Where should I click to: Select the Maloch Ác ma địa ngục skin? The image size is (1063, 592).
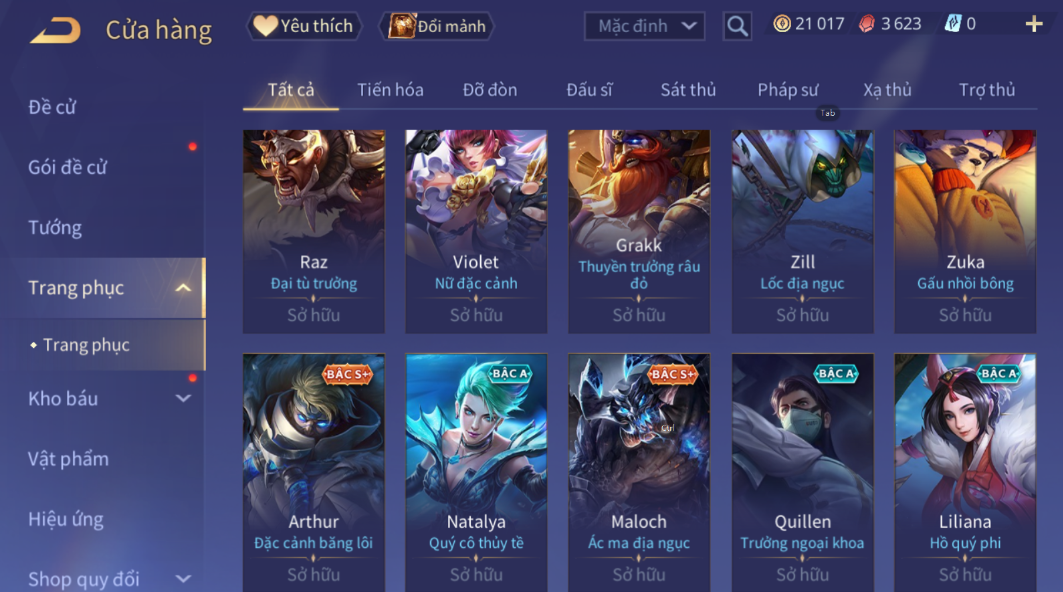[x=639, y=472]
